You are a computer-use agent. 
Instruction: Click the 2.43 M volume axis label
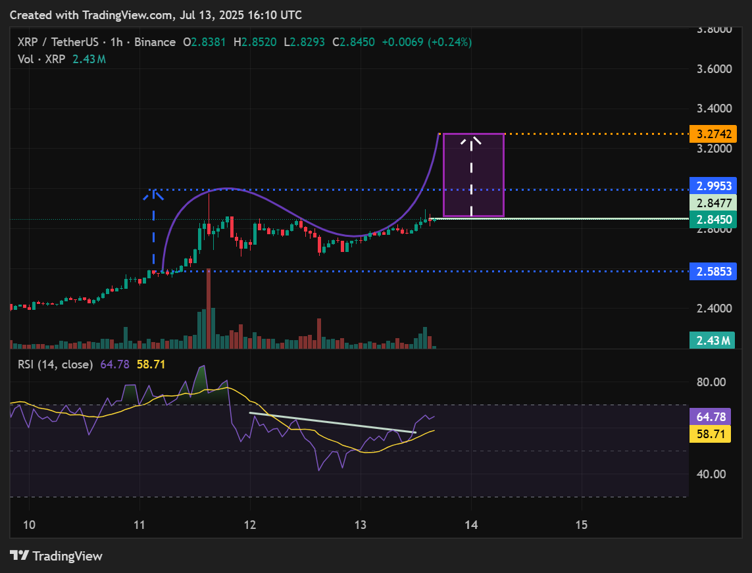pos(712,342)
